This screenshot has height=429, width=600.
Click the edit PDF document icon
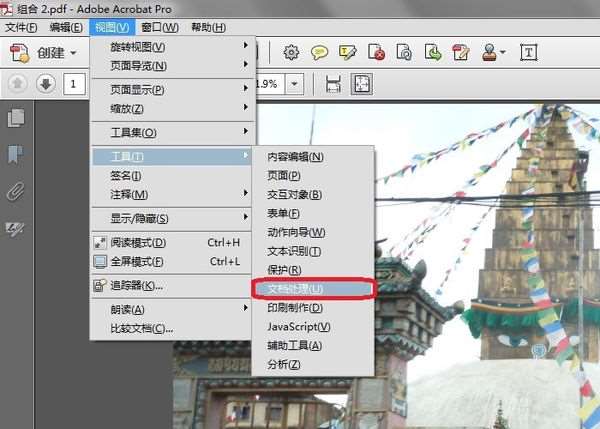[461, 52]
